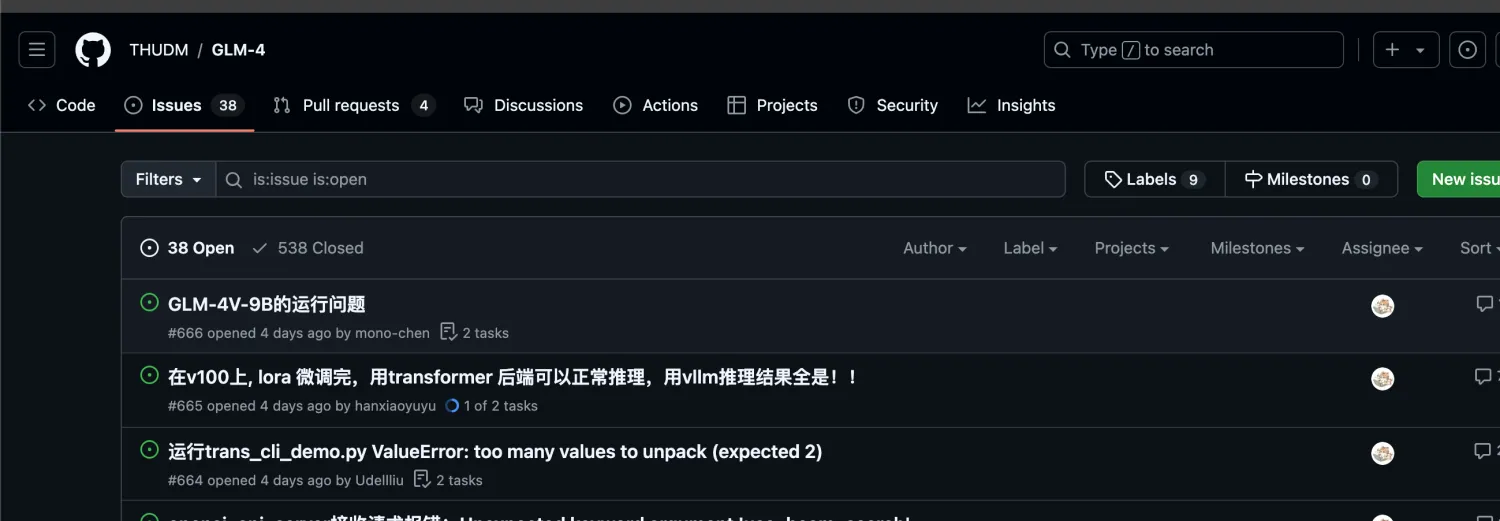
Task: Expand the Filters dropdown
Action: [169, 179]
